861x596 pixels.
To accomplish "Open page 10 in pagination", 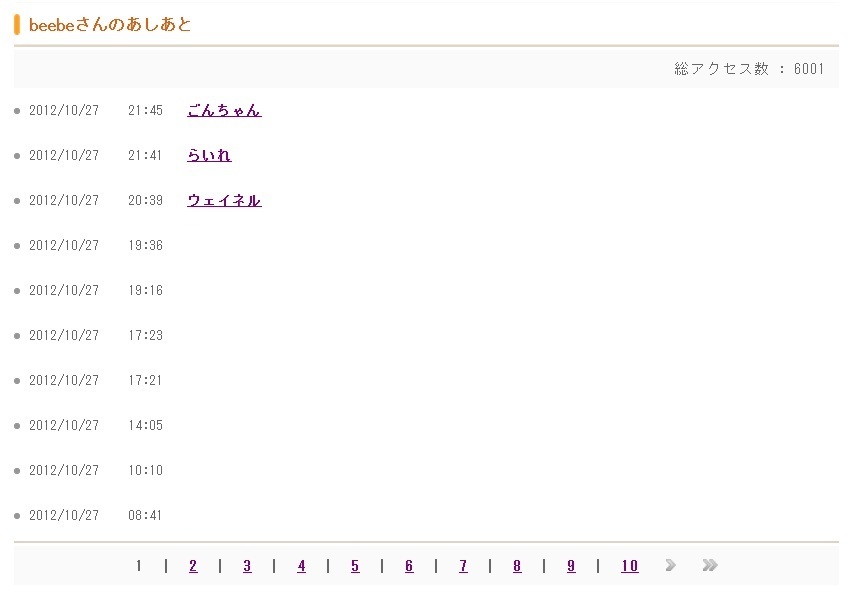I will click(629, 567).
